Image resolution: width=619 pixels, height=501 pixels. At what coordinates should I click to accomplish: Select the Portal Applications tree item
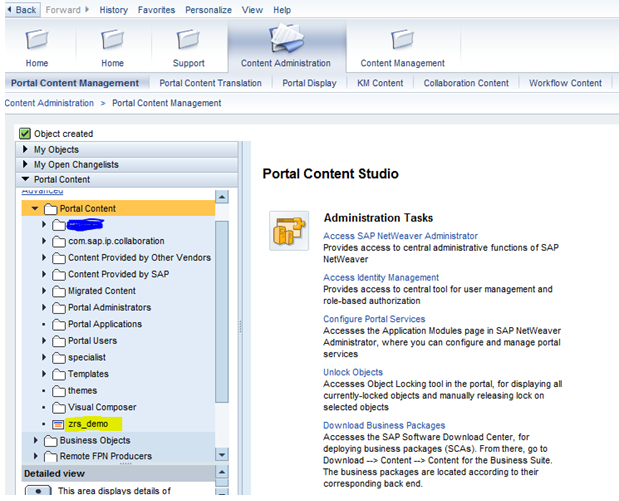[105, 324]
